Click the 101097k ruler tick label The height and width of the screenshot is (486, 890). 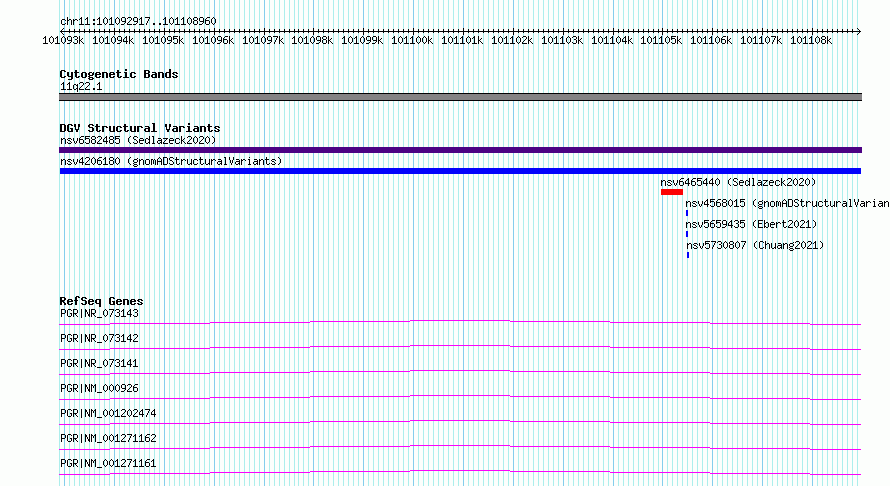tap(263, 40)
